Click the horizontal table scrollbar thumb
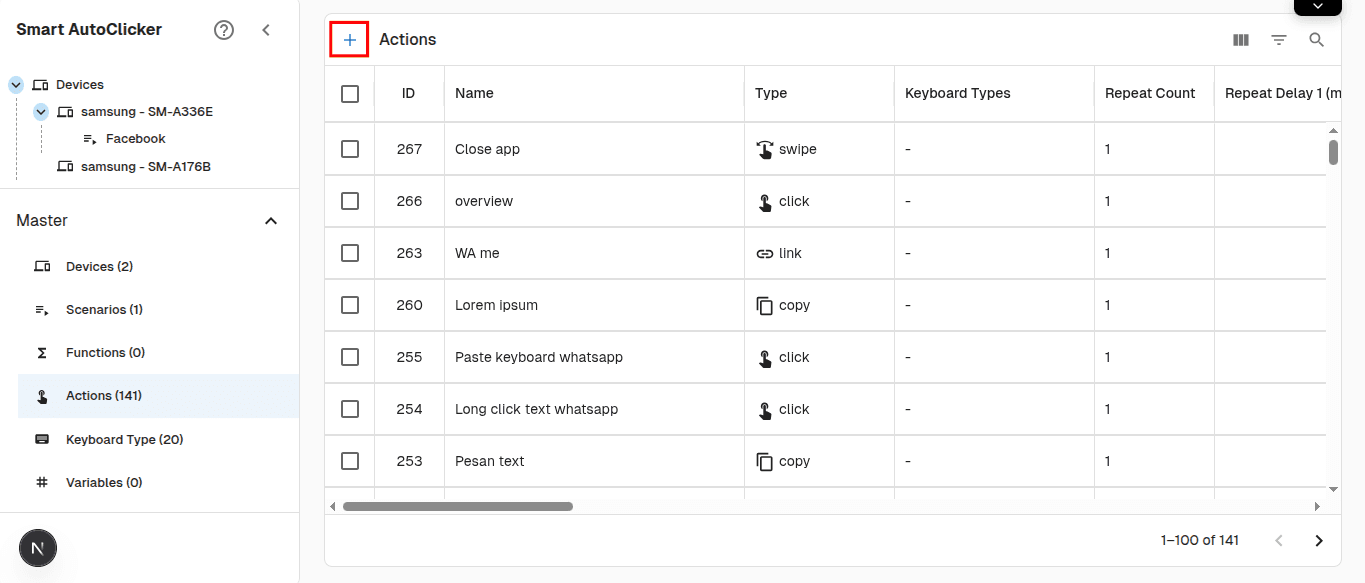The height and width of the screenshot is (583, 1365). pyautogui.click(x=457, y=506)
